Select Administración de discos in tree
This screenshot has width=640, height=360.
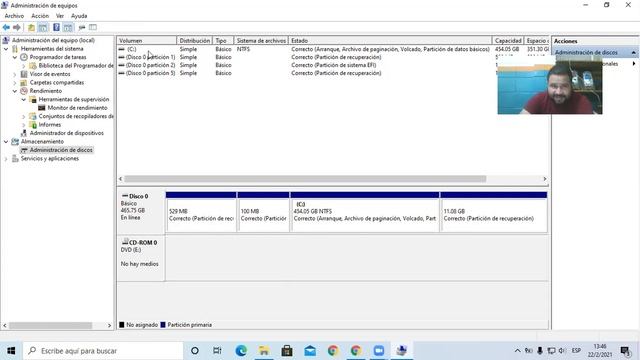[61, 150]
